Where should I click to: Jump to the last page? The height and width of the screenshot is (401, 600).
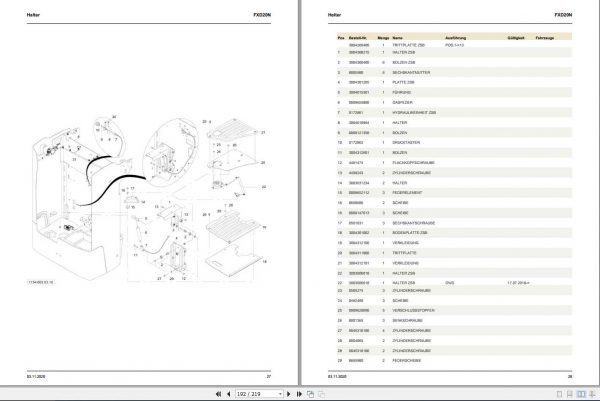point(299,394)
